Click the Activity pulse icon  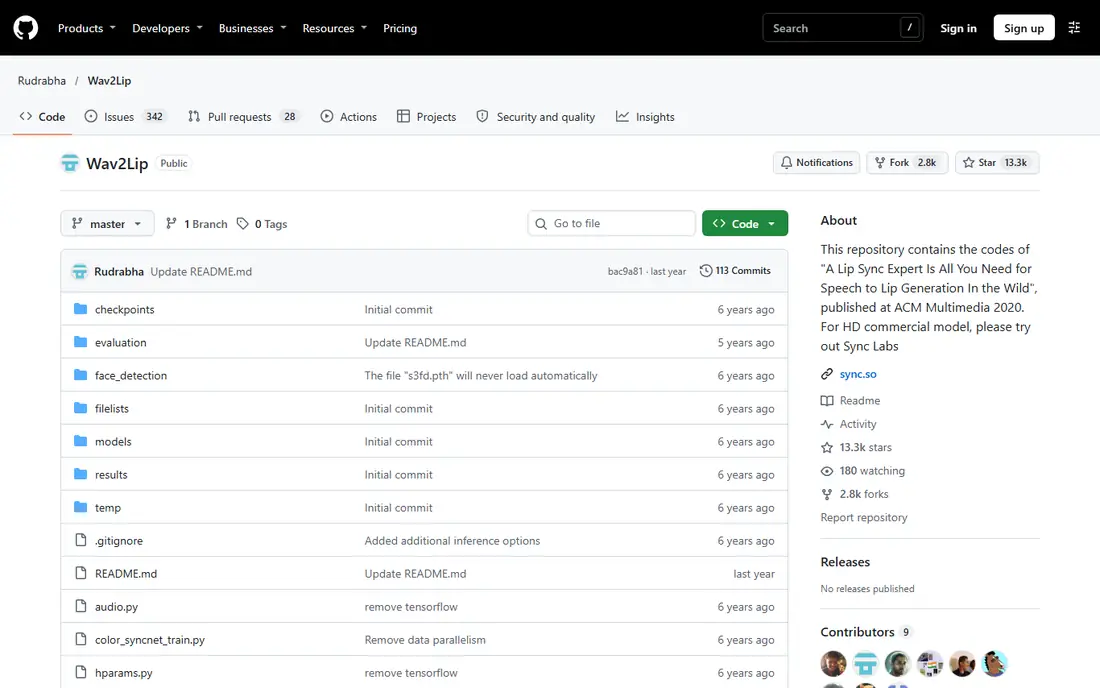point(827,424)
